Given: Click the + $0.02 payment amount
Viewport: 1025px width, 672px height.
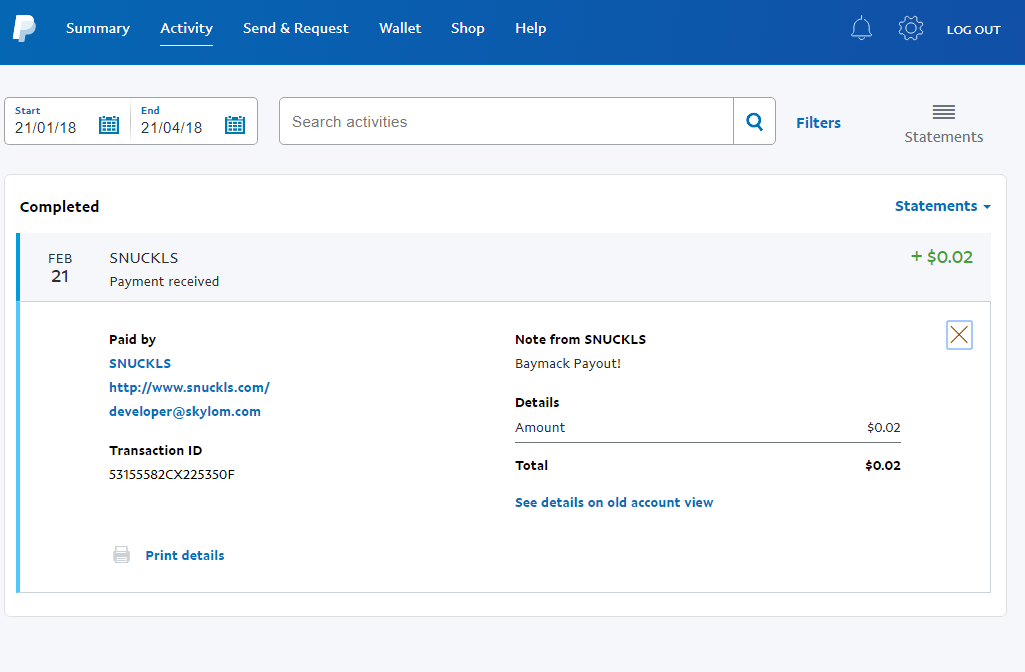Looking at the screenshot, I should click(x=942, y=257).
